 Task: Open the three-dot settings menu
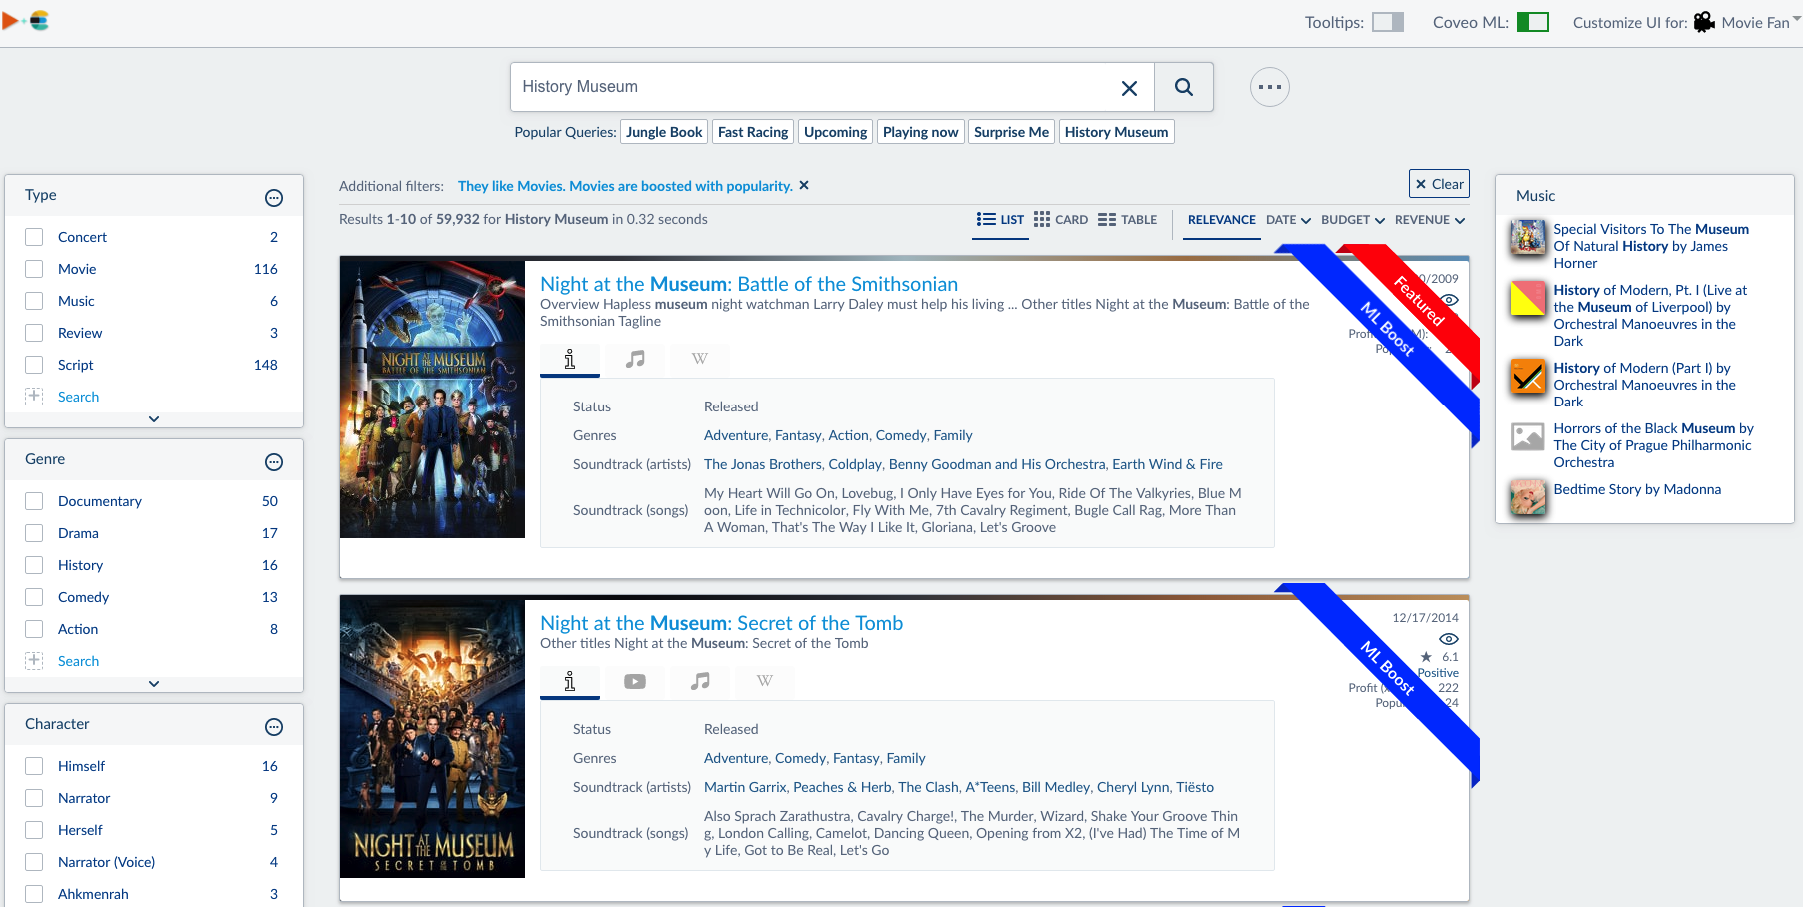[x=1270, y=87]
